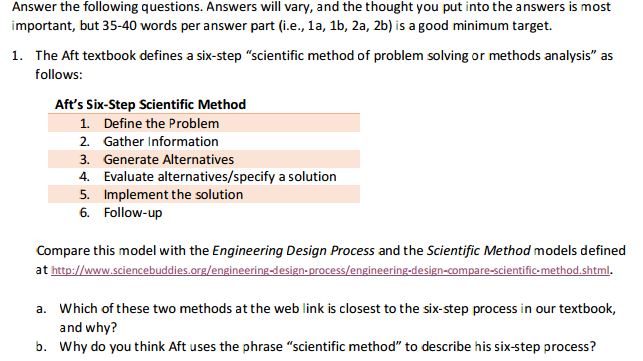
Task: Select the "Gather Information" list row
Action: pyautogui.click(x=204, y=141)
